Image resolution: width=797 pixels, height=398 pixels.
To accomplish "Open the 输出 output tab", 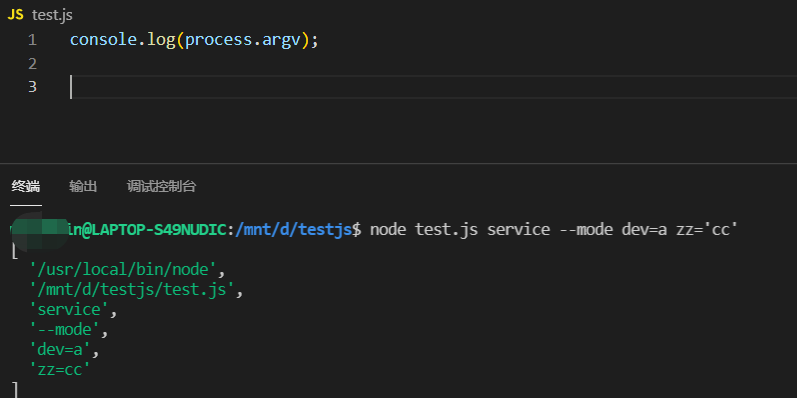I will 83,187.
